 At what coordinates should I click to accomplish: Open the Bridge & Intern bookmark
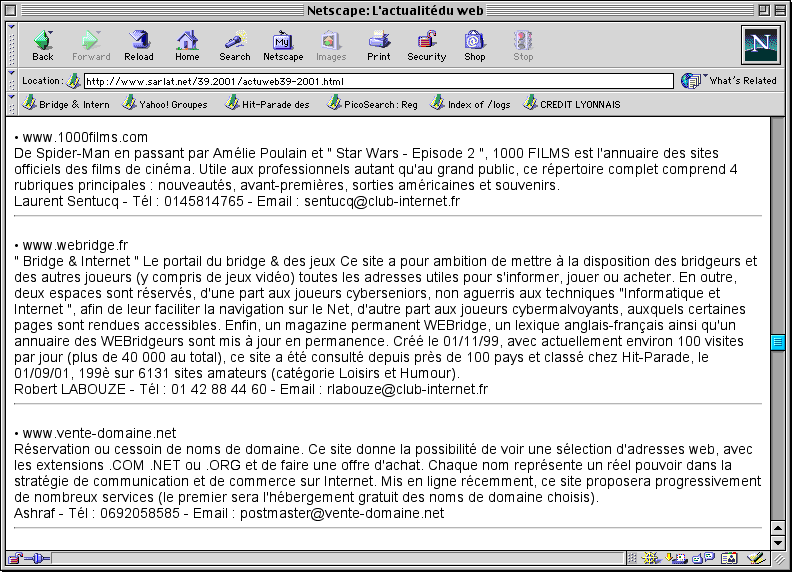coord(66,104)
